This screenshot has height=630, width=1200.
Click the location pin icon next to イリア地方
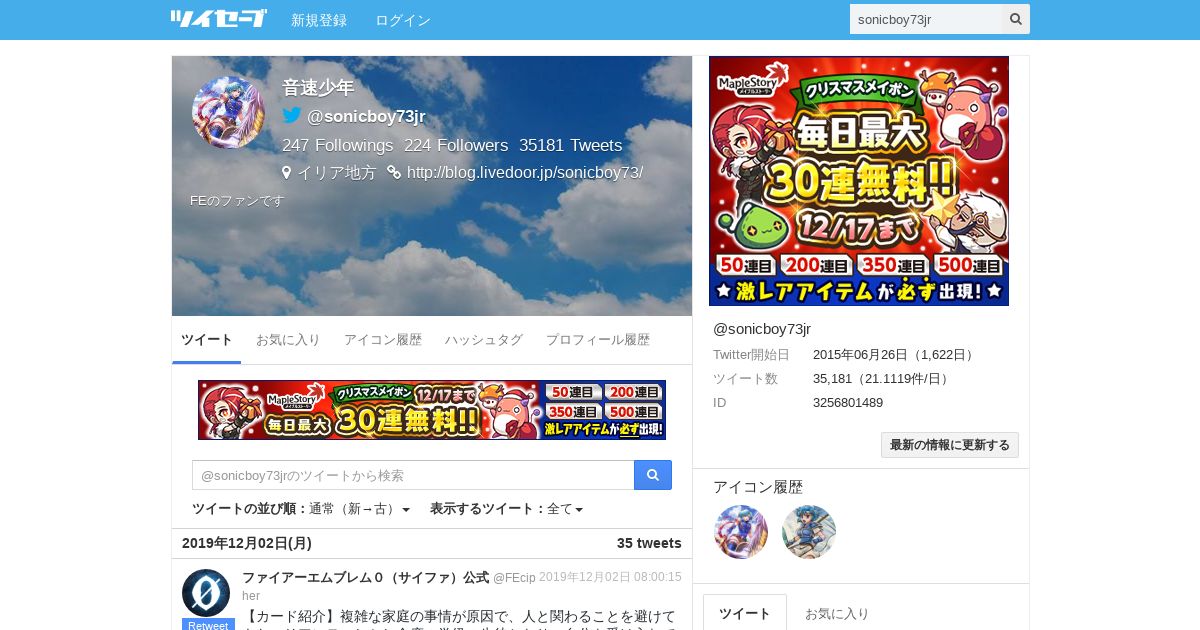tap(287, 172)
